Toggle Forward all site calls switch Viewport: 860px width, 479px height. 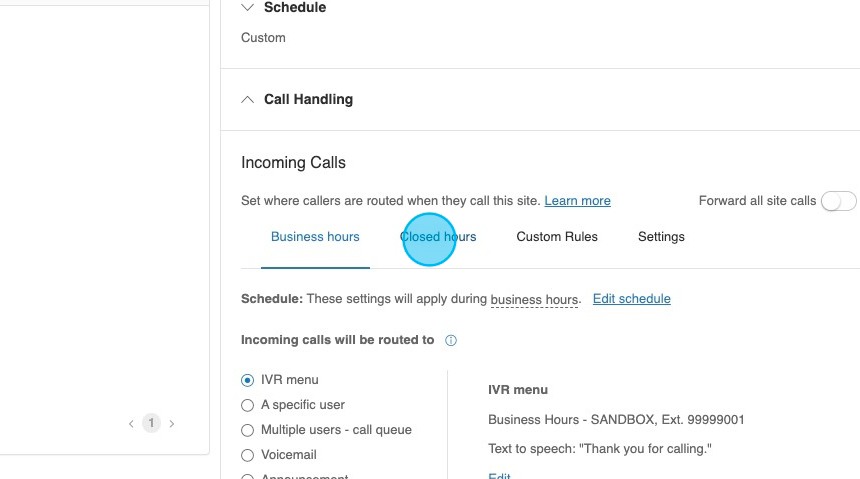coord(838,201)
